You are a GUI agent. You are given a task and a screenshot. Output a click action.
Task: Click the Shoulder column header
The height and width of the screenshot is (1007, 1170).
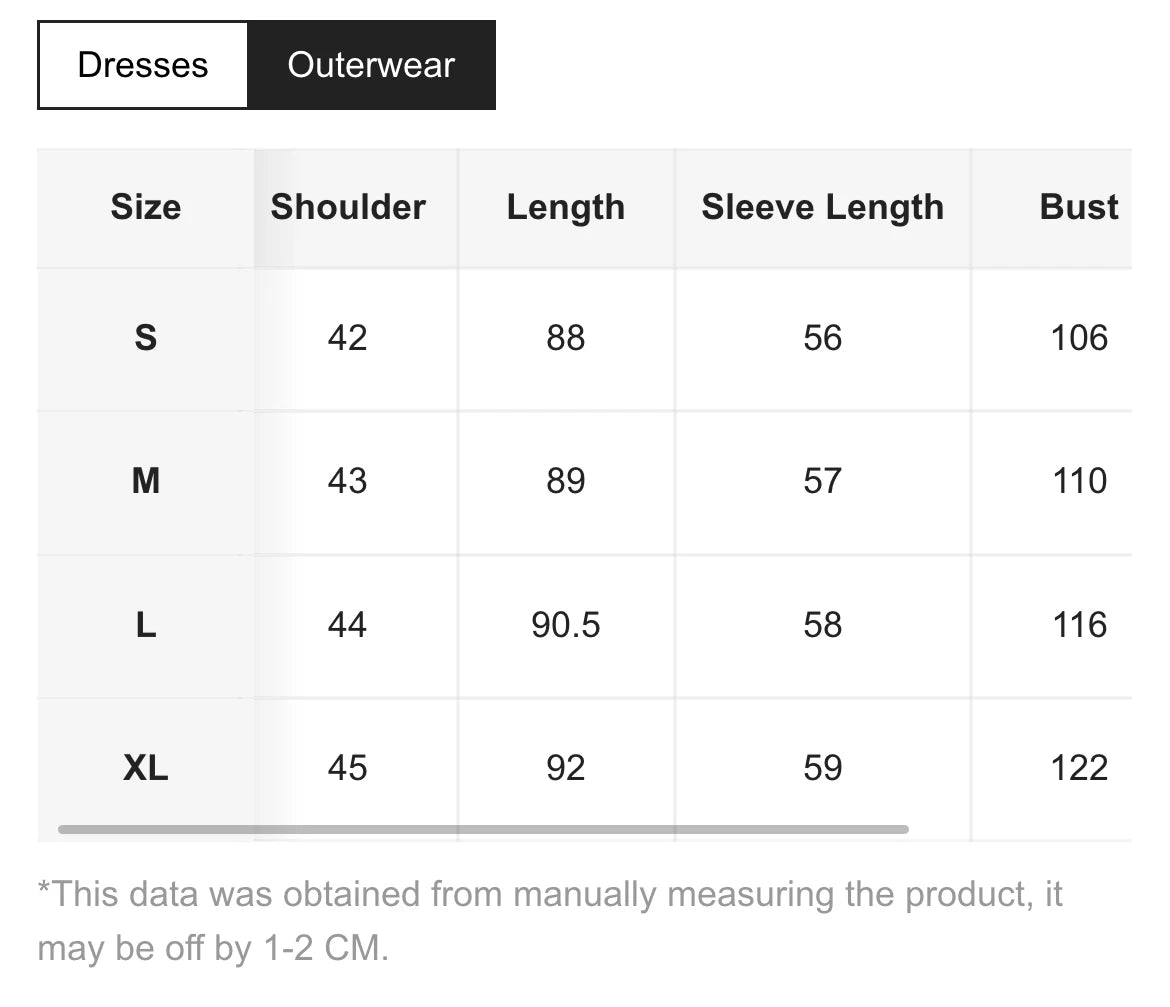pos(348,207)
